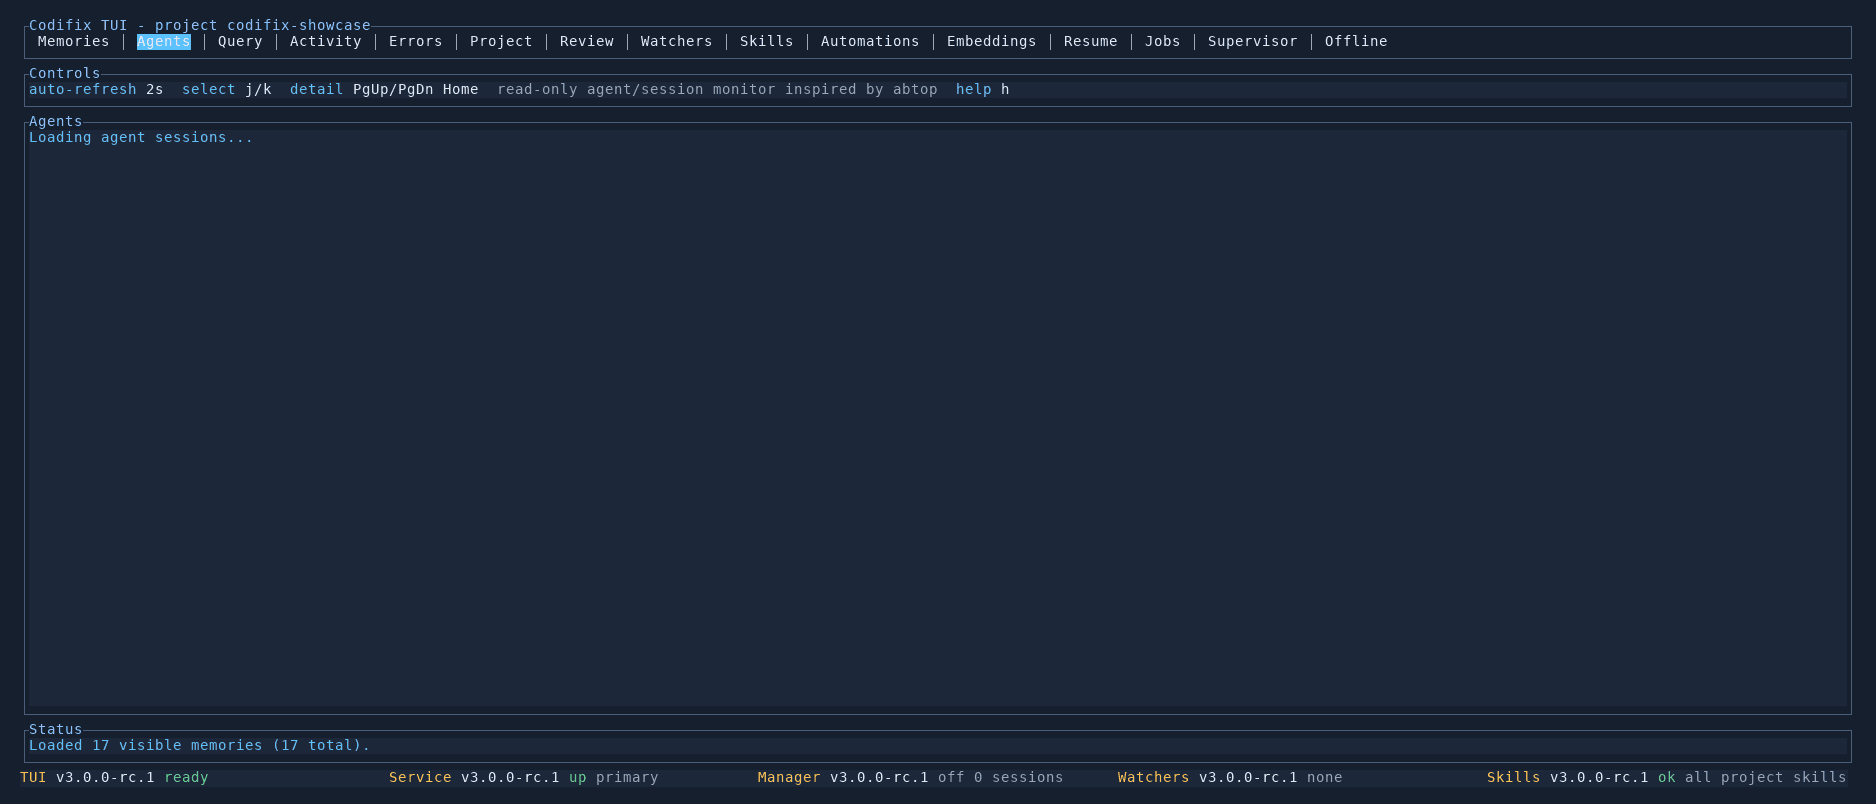
Task: Open the Skills tab
Action: click(767, 41)
